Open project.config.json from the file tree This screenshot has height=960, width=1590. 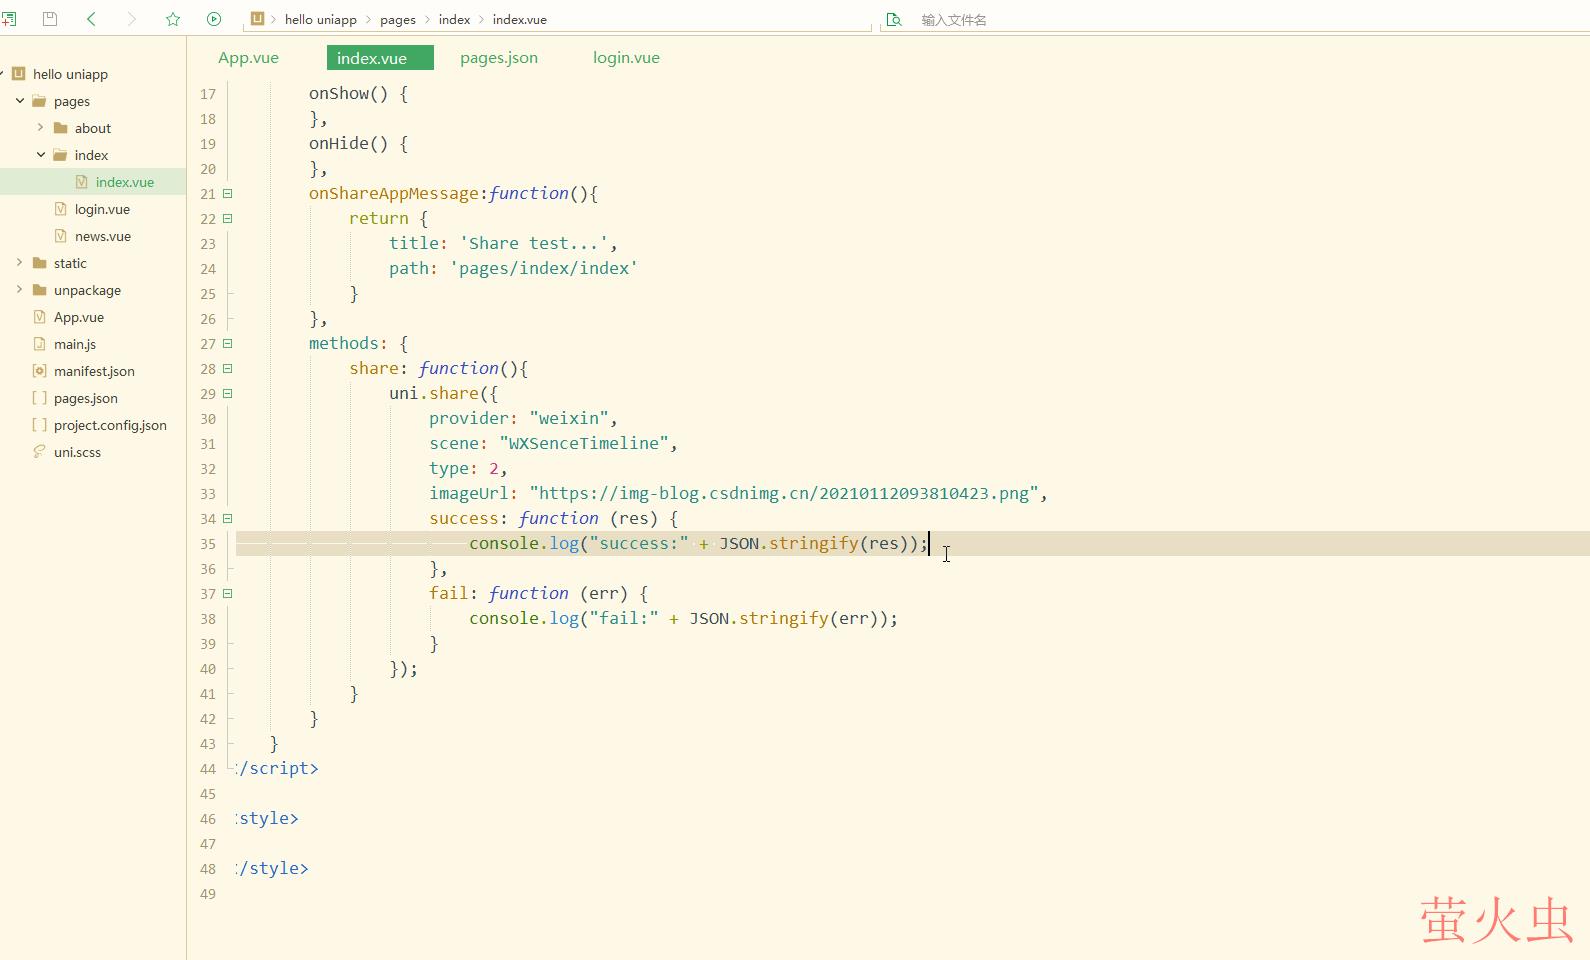110,425
